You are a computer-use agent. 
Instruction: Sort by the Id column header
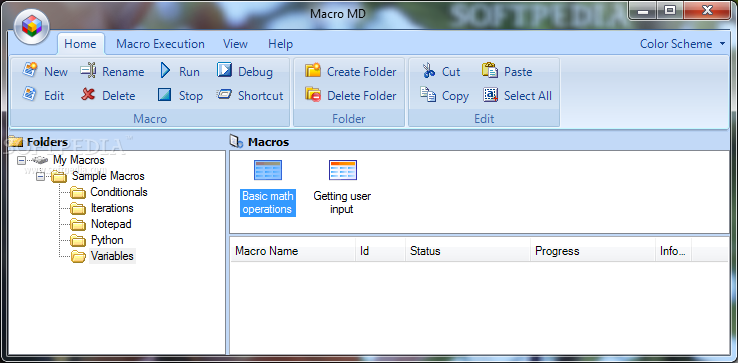click(380, 251)
